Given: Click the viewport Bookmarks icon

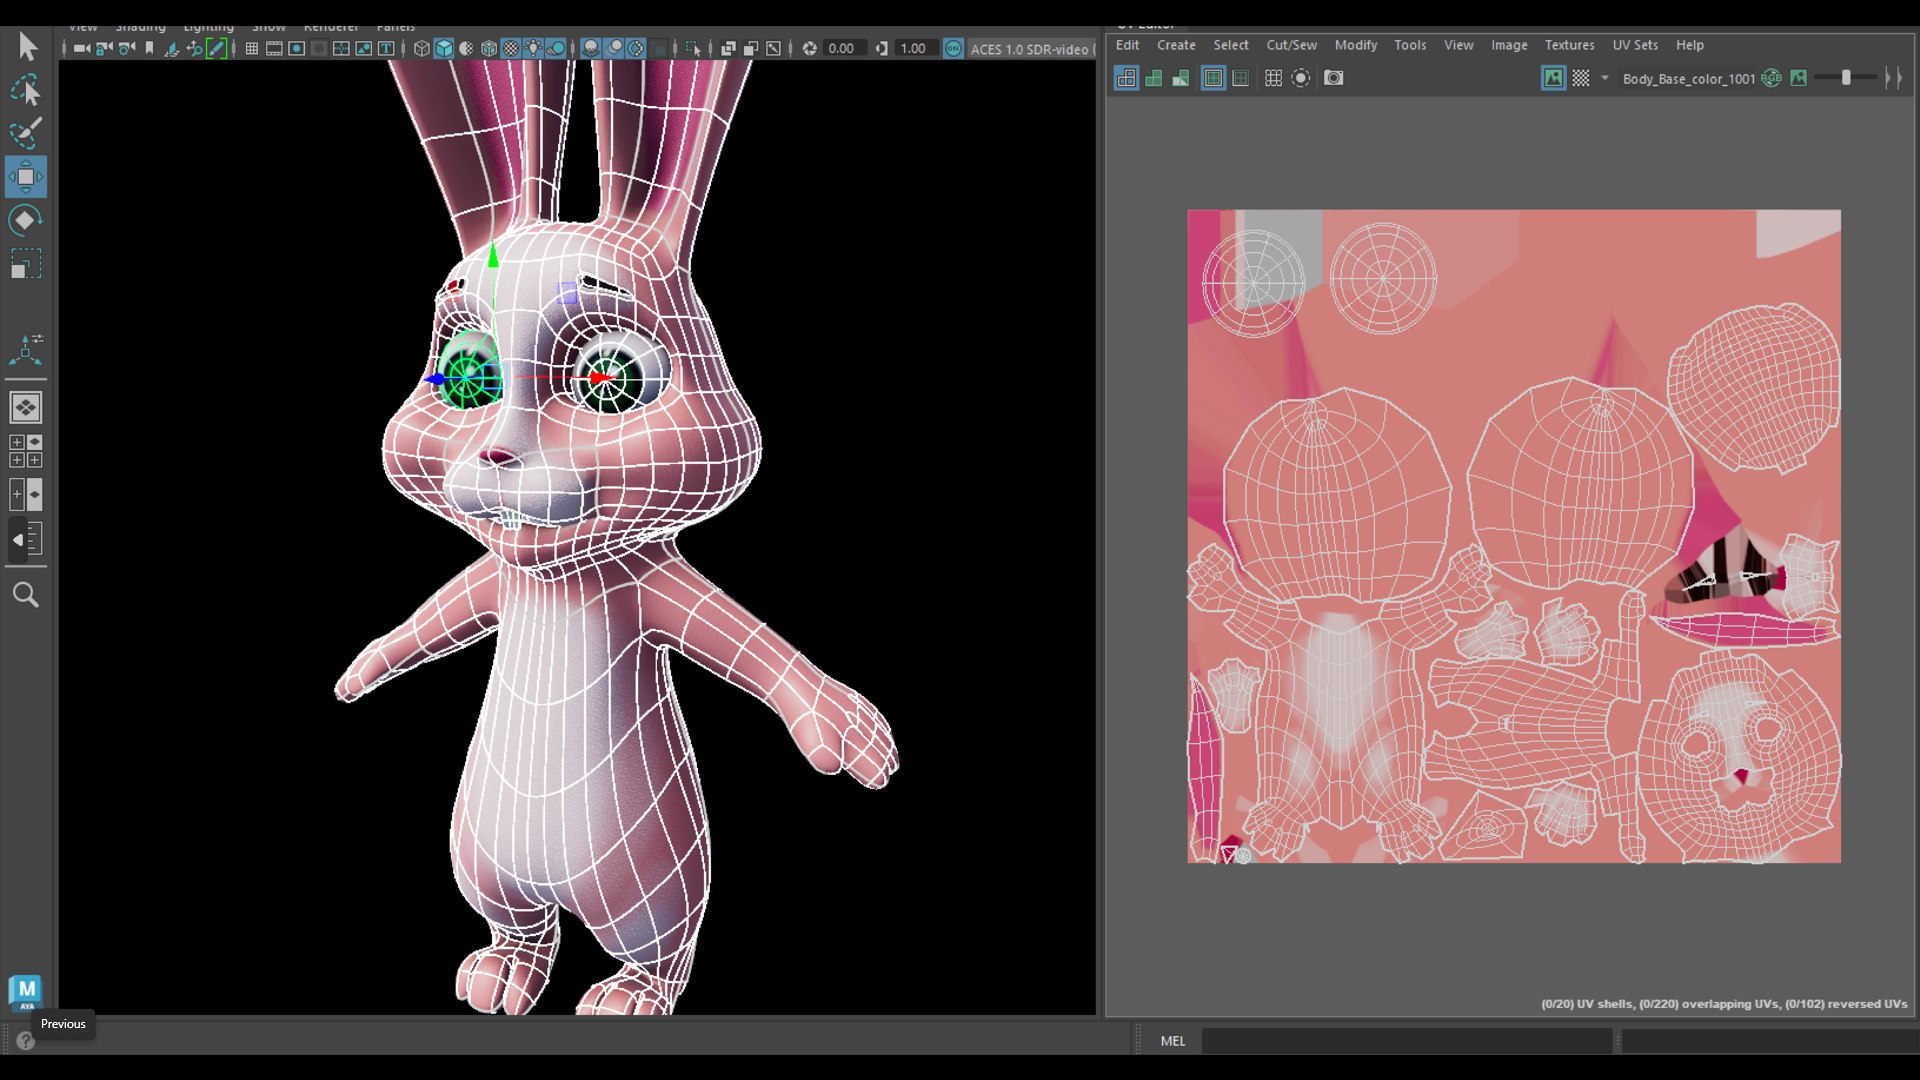Looking at the screenshot, I should [x=149, y=48].
